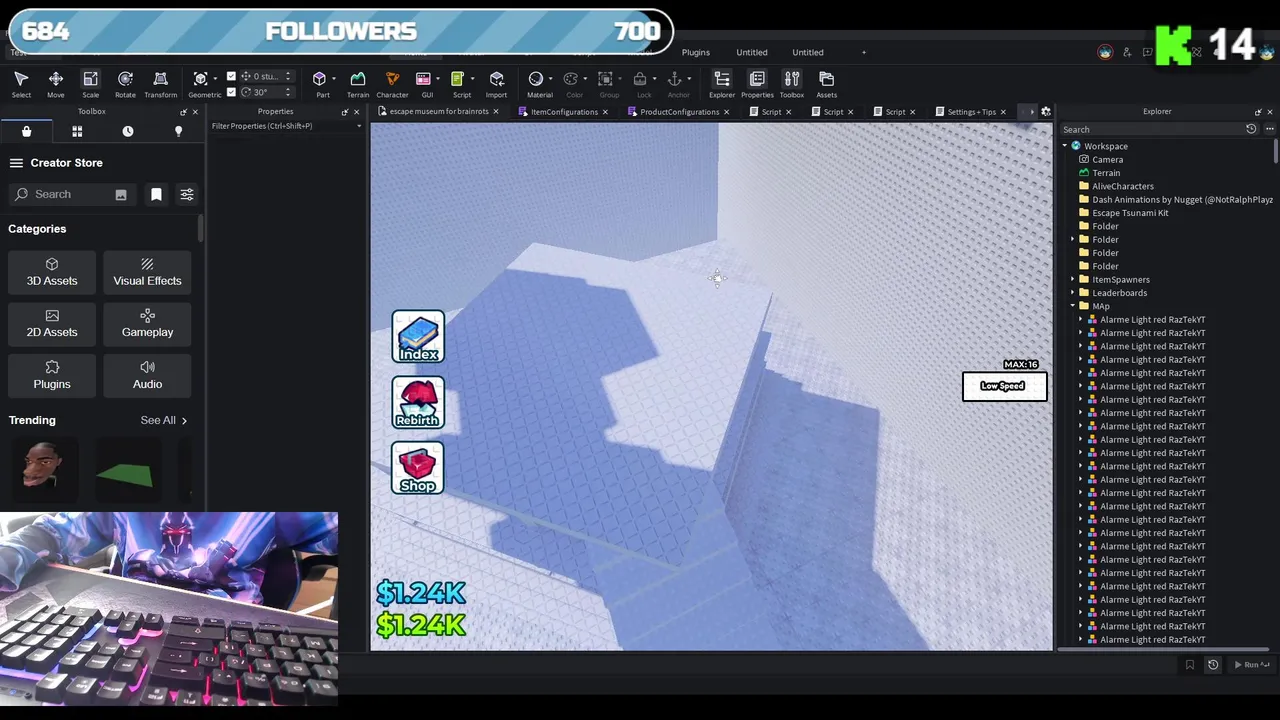Switch to ItemConfigurations script tab
Image resolution: width=1280 pixels, height=720 pixels.
coord(564,112)
